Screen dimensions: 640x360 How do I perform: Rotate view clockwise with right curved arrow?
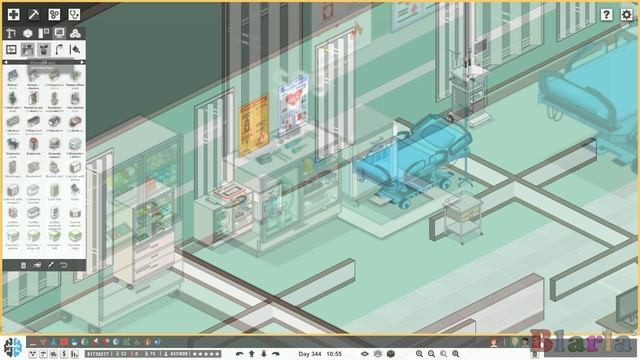(276, 354)
